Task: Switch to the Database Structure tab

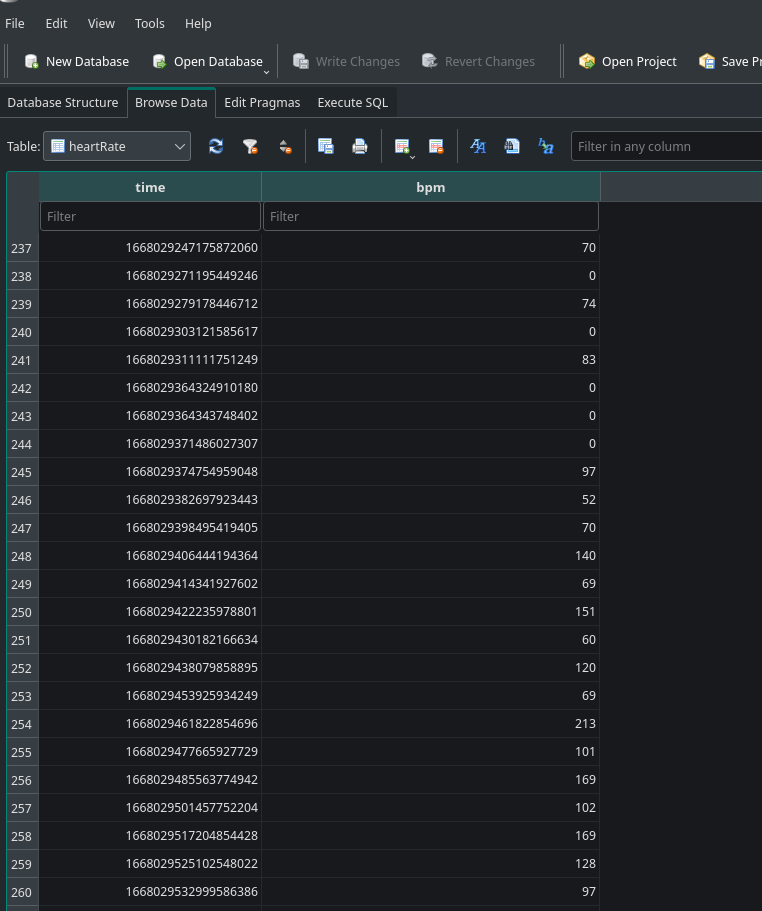Action: click(63, 102)
